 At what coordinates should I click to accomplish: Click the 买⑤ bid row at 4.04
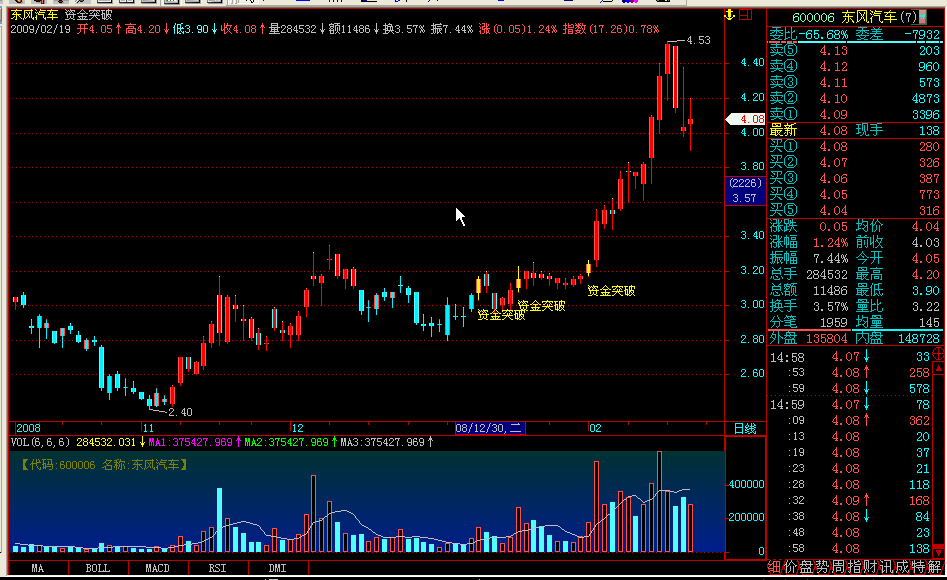(855, 210)
